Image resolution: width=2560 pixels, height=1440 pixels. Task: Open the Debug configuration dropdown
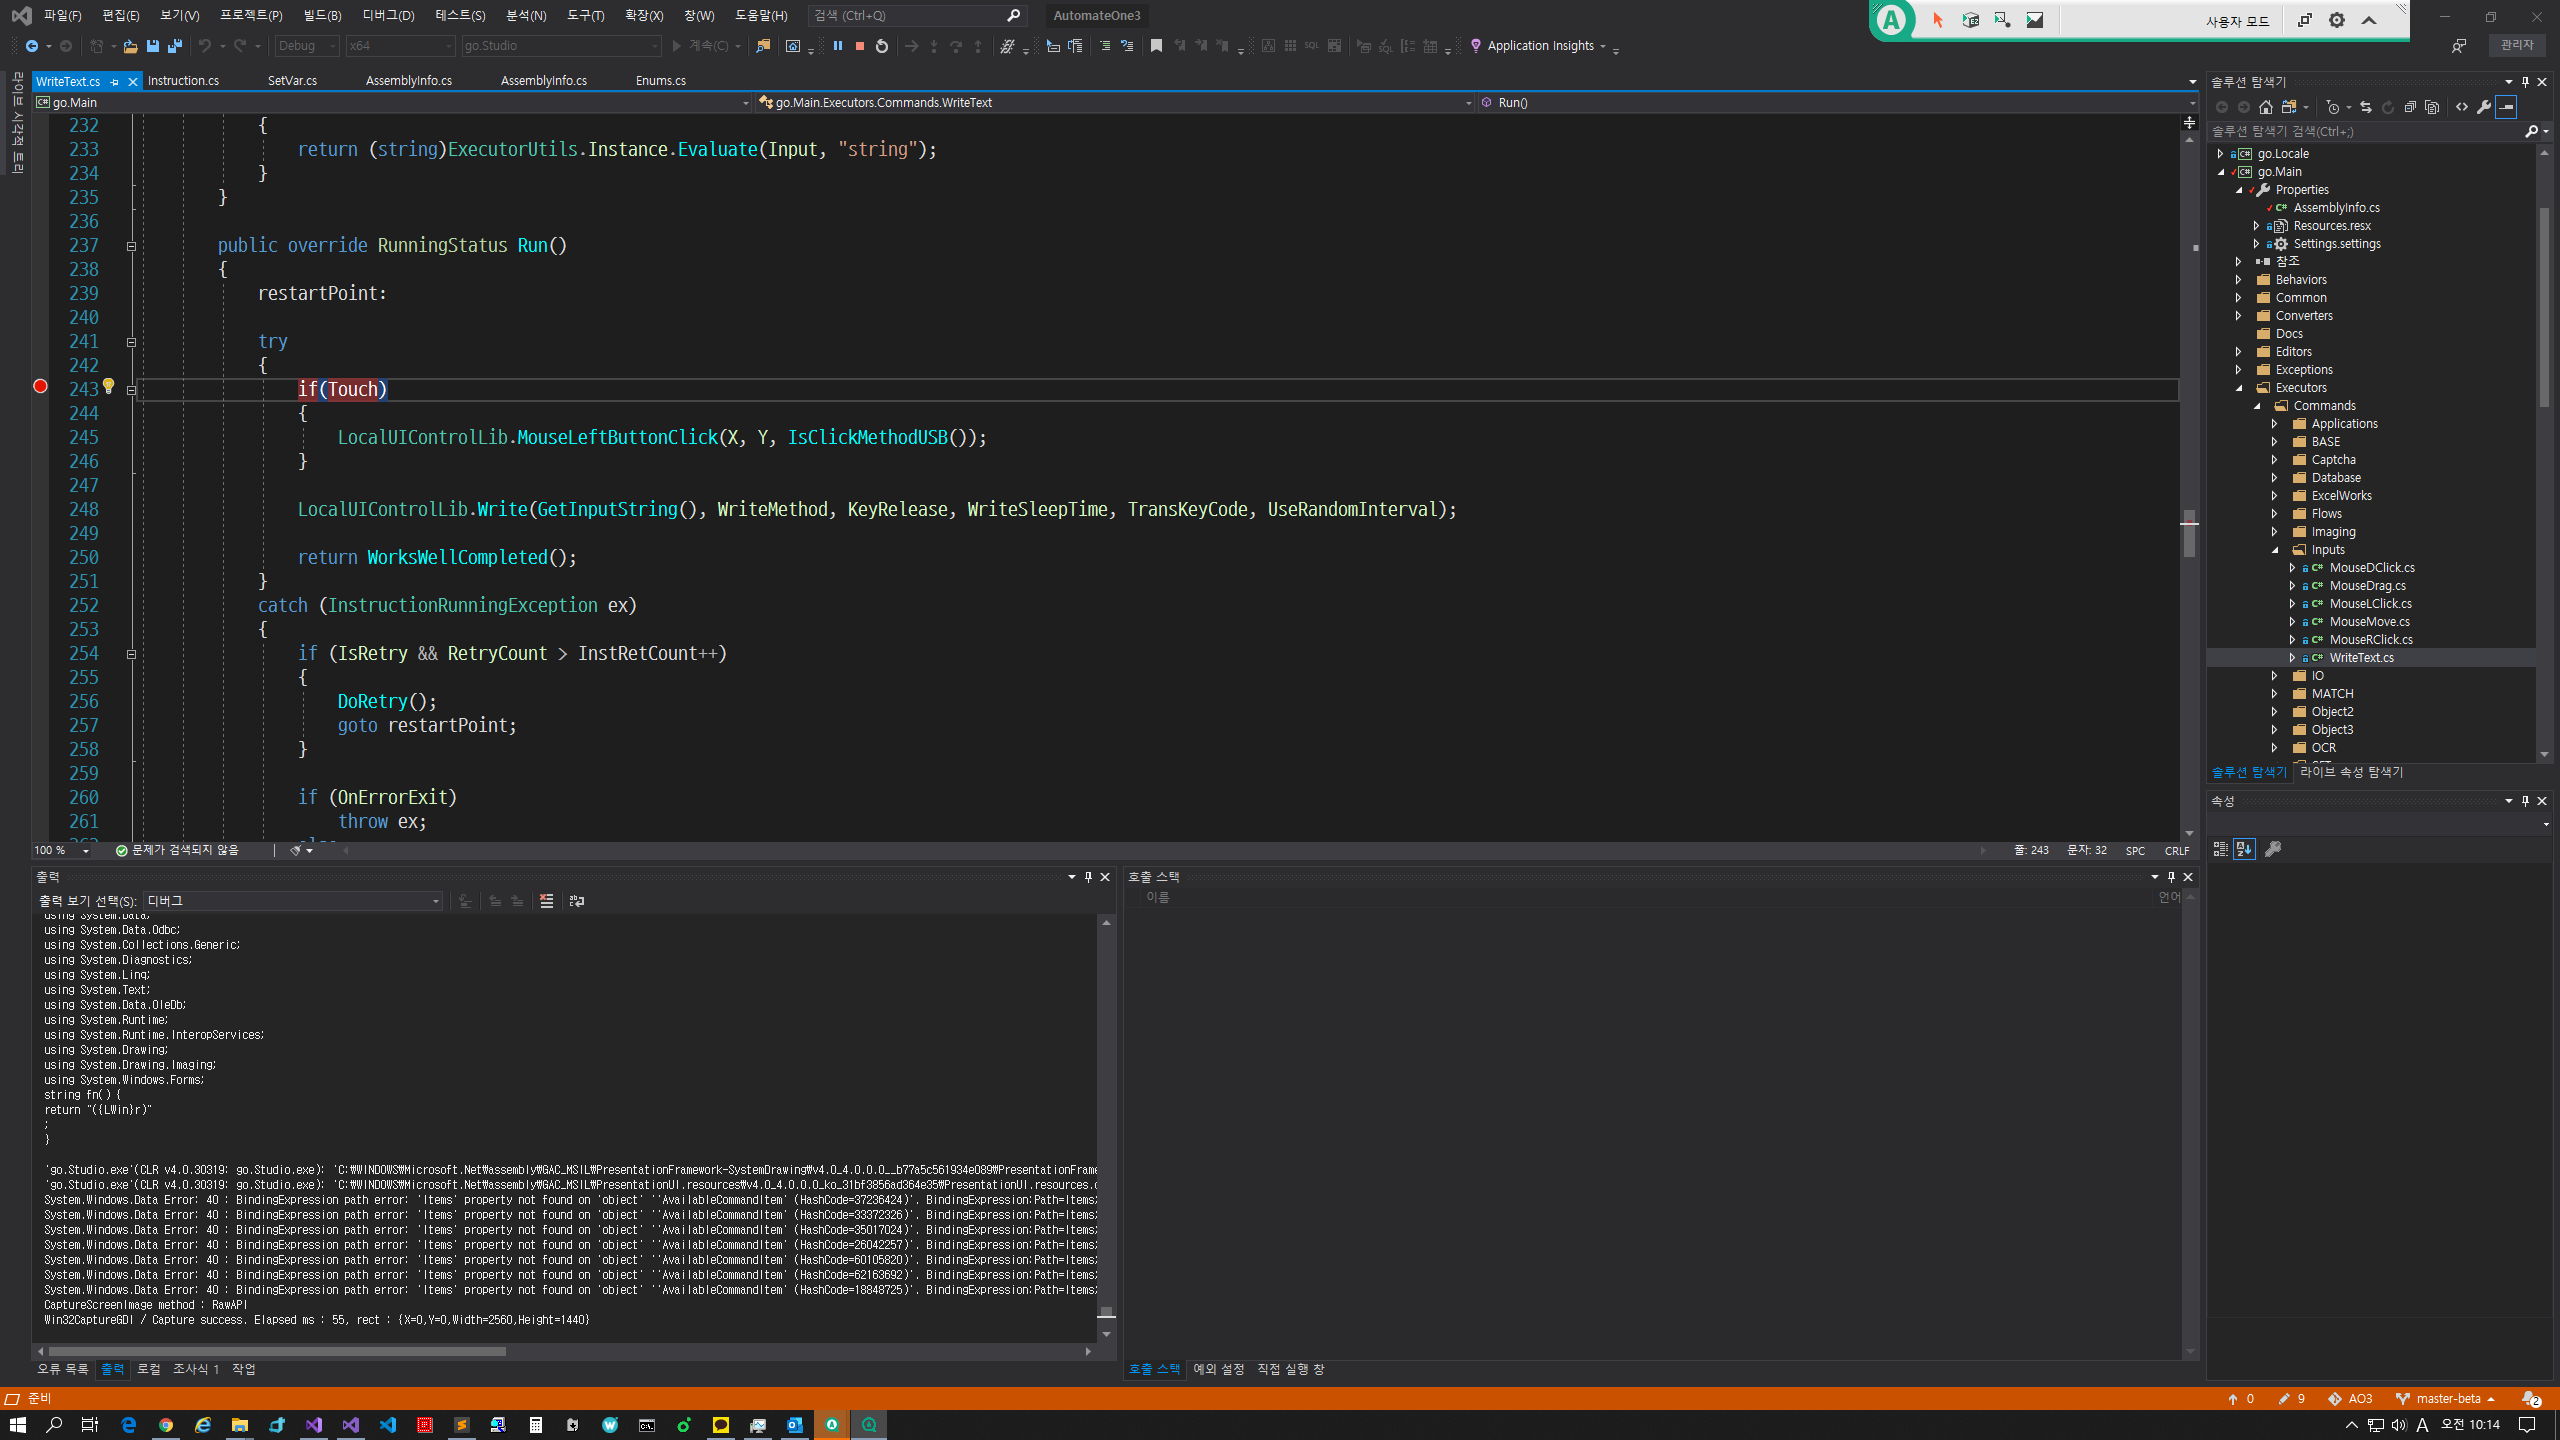[x=307, y=46]
